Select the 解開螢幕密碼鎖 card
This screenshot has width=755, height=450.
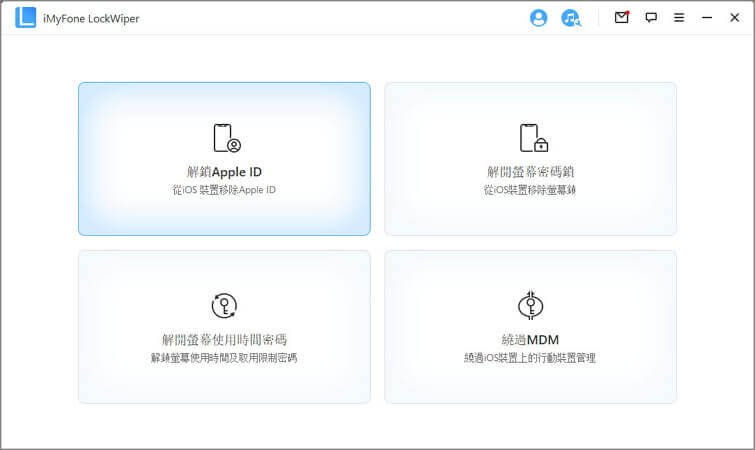pyautogui.click(x=531, y=159)
